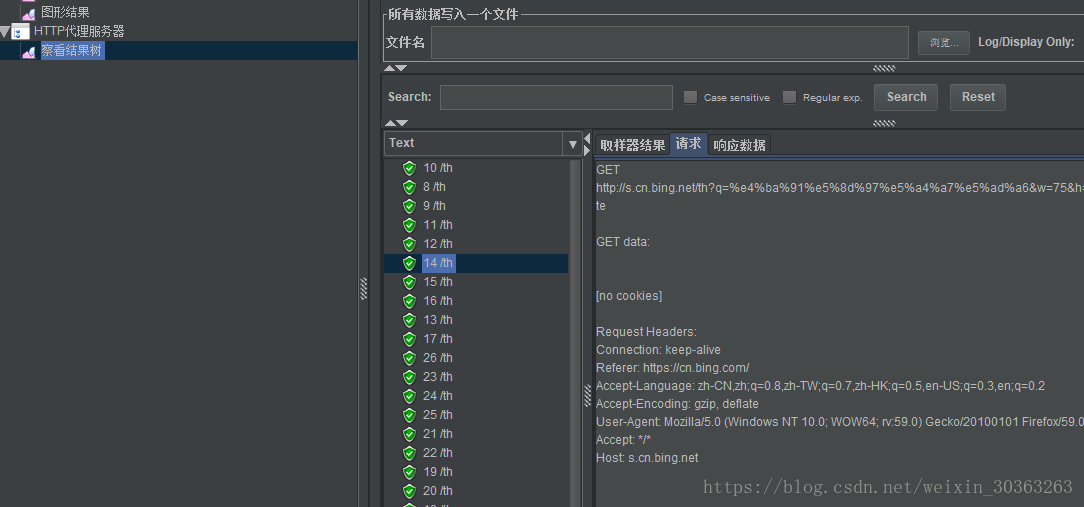Click the Host: s.cn.bing.net header line
The width and height of the screenshot is (1084, 507).
(x=647, y=458)
